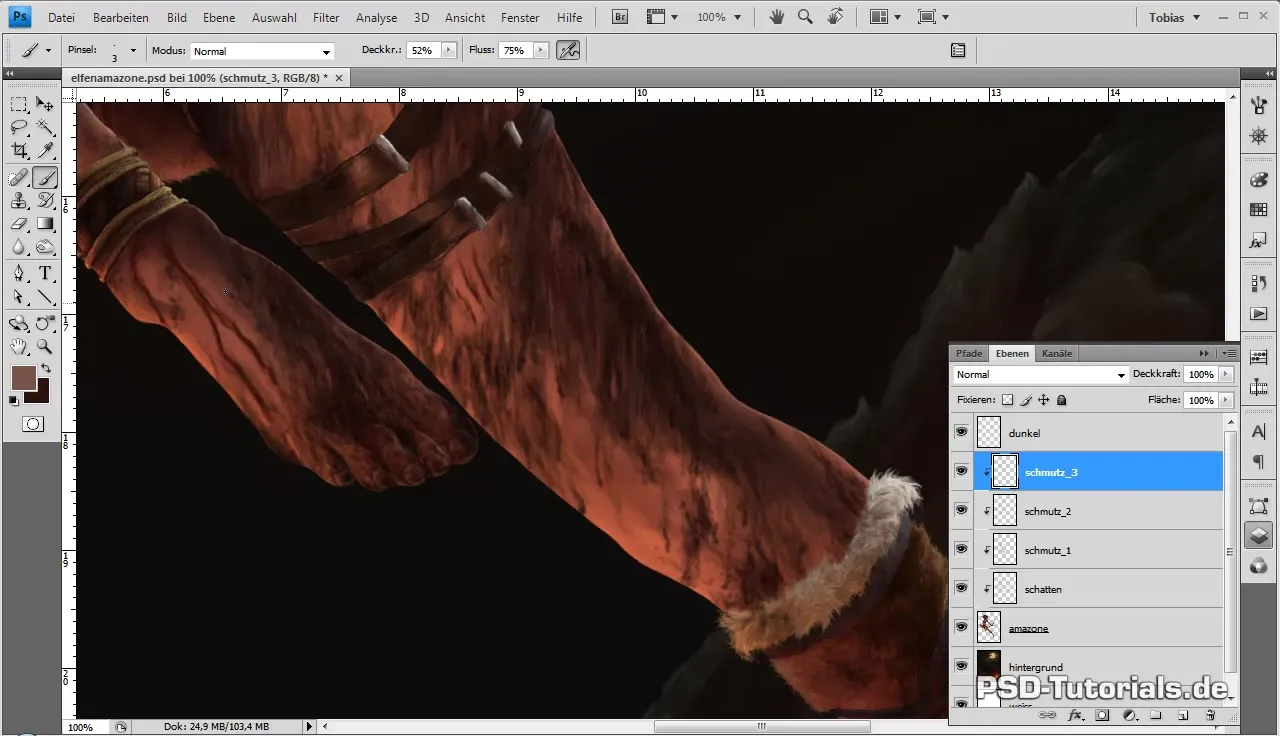This screenshot has height=736, width=1280.
Task: Select the Eyedropper tool
Action: point(45,151)
